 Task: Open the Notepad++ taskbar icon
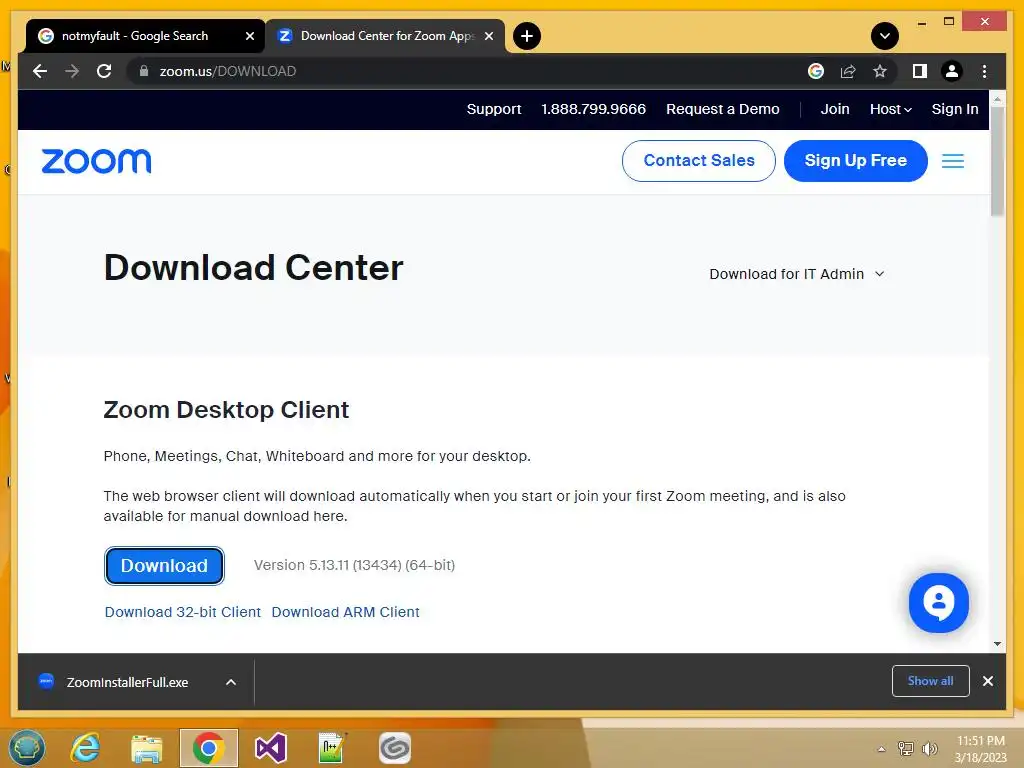pos(332,748)
